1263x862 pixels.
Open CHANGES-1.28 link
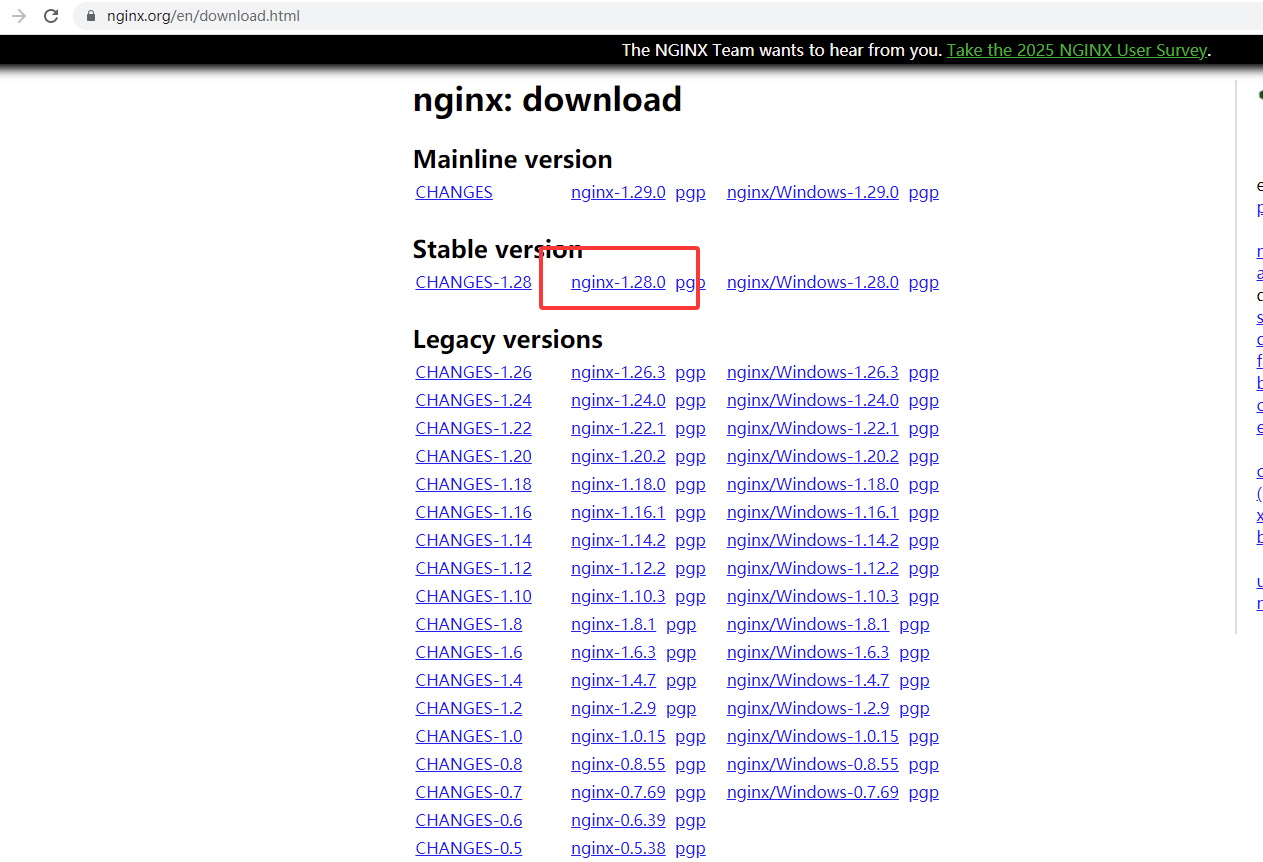[x=474, y=282]
